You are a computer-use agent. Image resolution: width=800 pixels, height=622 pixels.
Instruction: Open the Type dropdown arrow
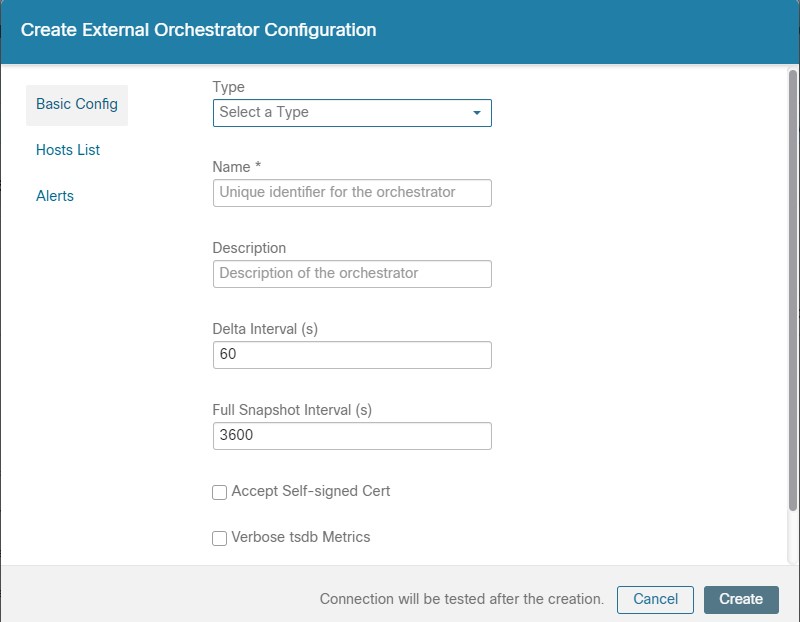[x=477, y=113]
